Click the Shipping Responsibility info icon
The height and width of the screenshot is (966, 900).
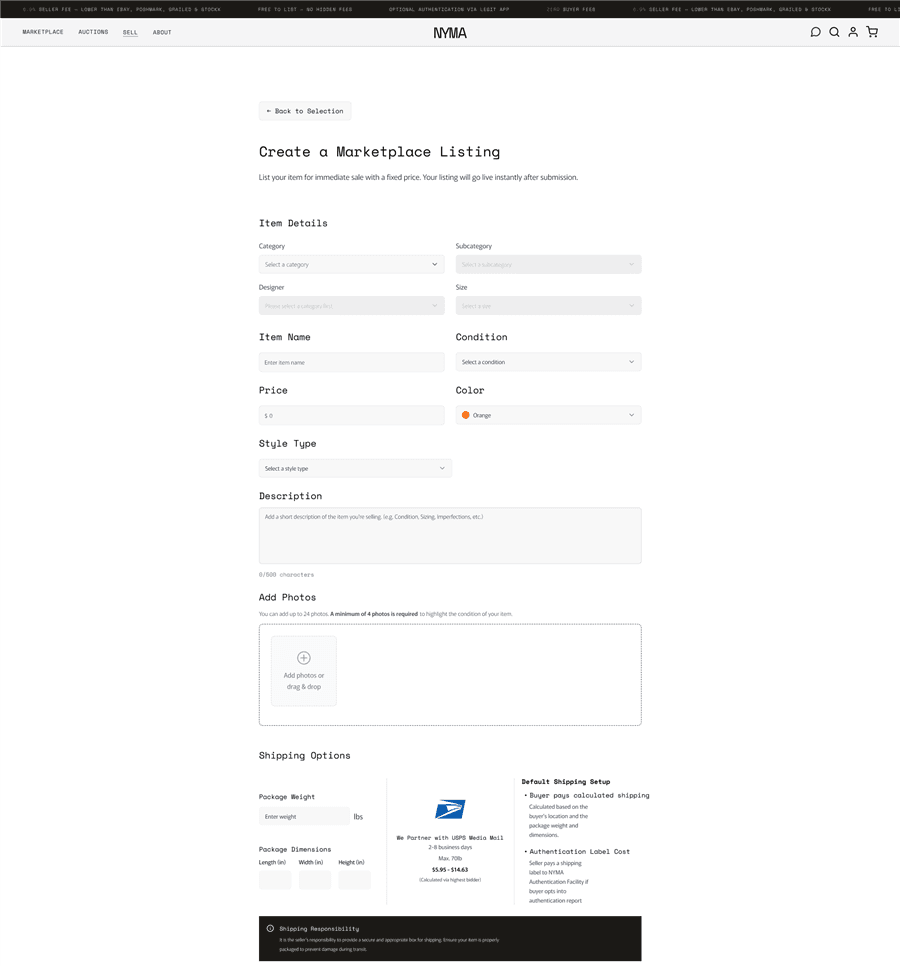270,928
